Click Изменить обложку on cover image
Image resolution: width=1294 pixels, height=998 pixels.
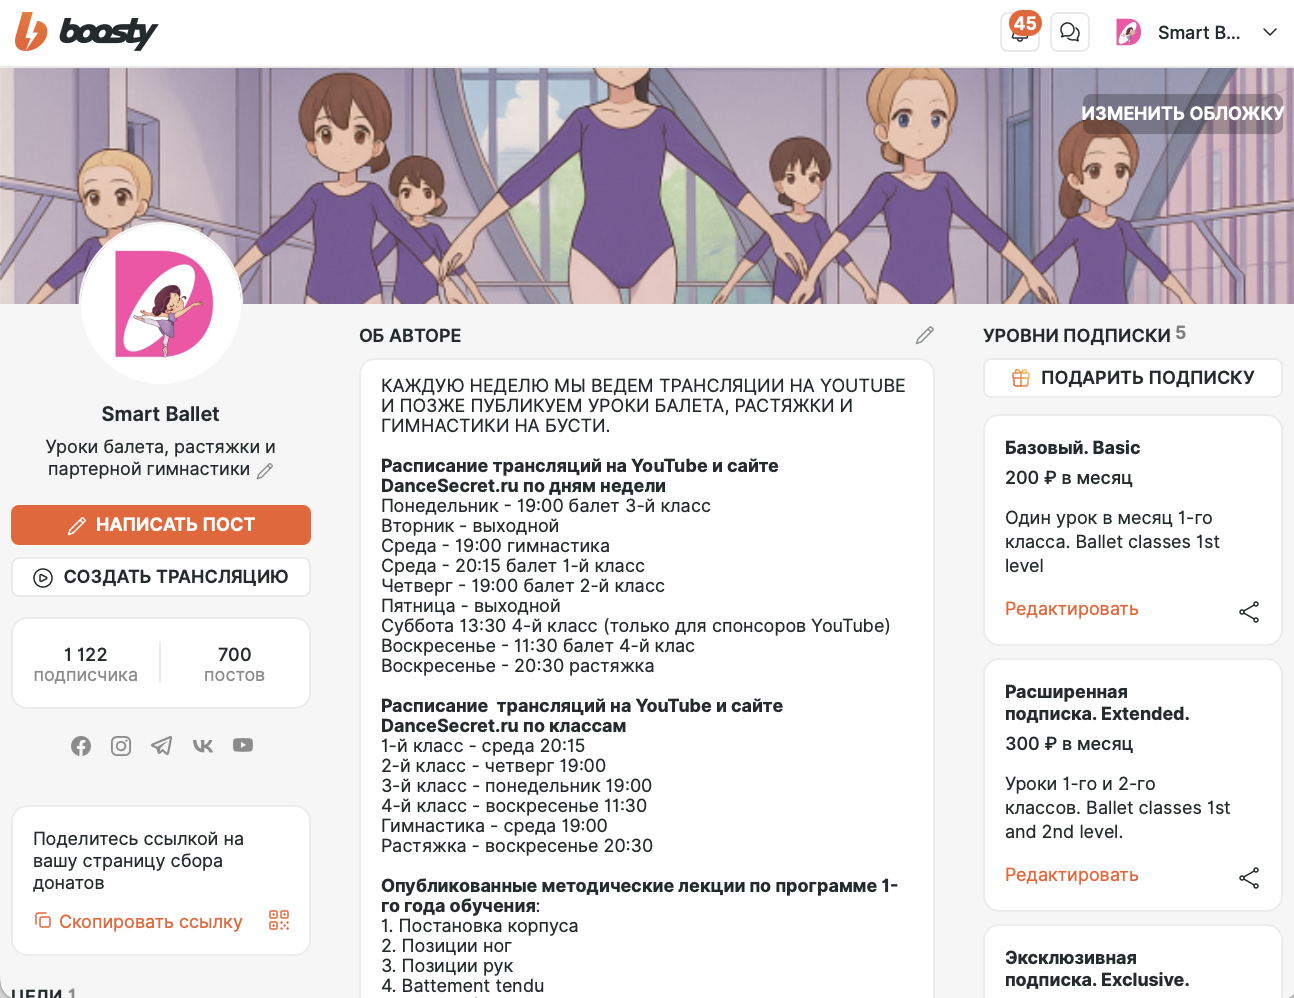(x=1182, y=114)
